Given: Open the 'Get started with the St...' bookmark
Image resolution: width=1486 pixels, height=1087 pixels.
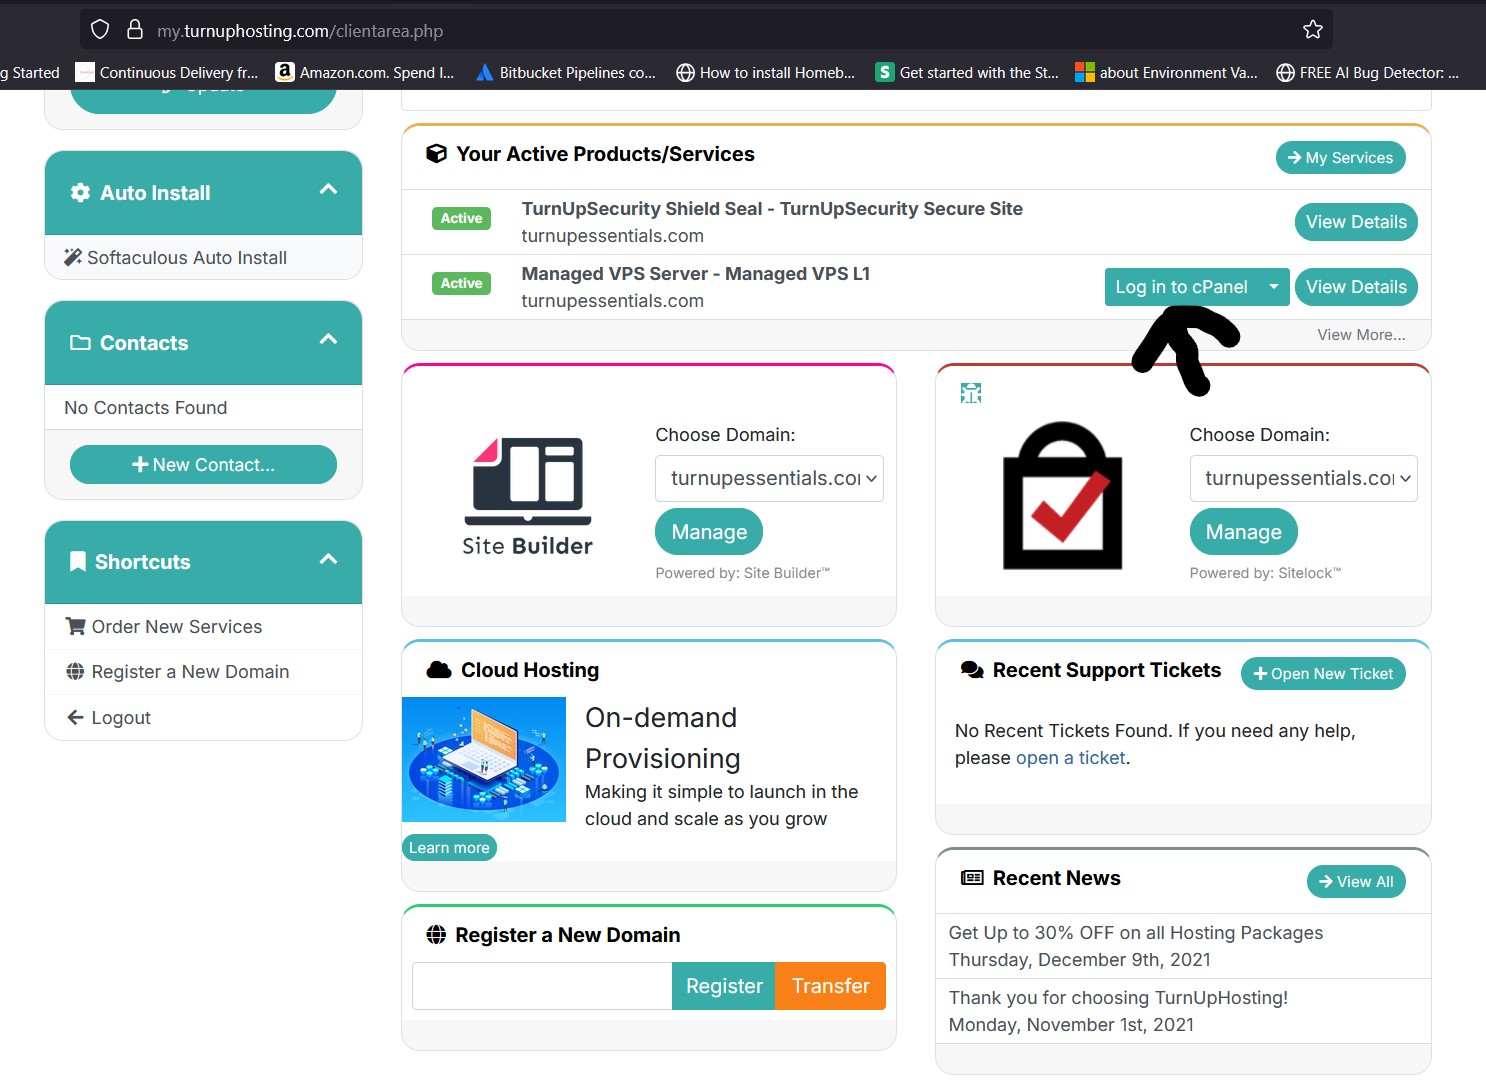Looking at the screenshot, I should [967, 72].
